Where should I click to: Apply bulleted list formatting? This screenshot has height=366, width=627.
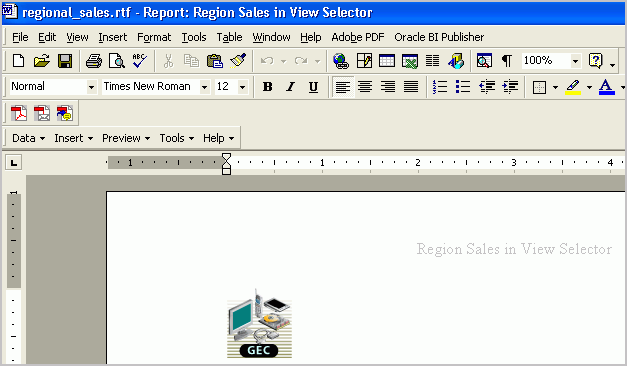pos(463,86)
